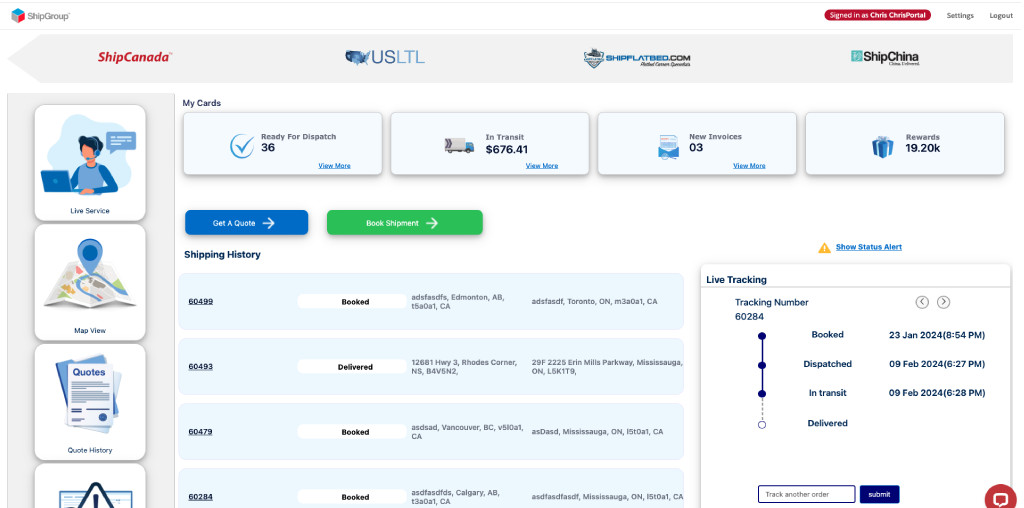Open shipment 60493

[200, 366]
